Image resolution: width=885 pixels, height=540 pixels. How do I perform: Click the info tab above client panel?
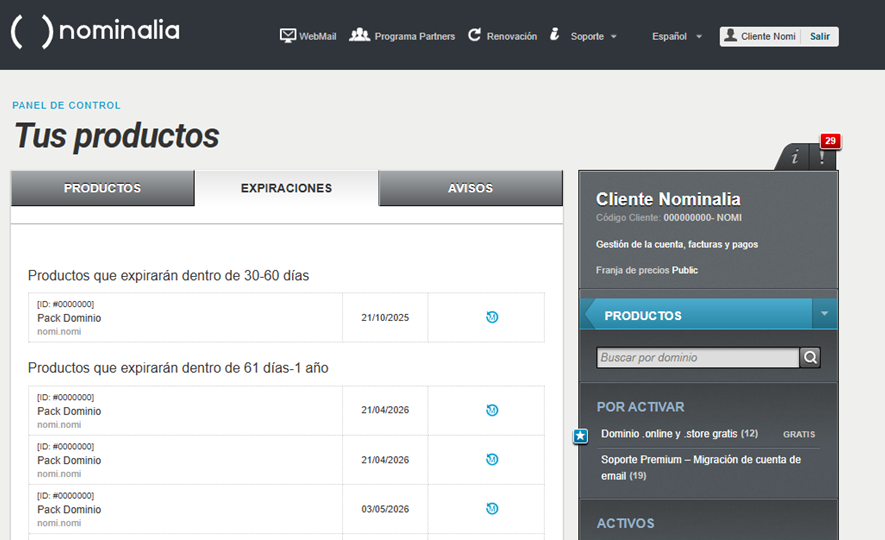click(795, 157)
